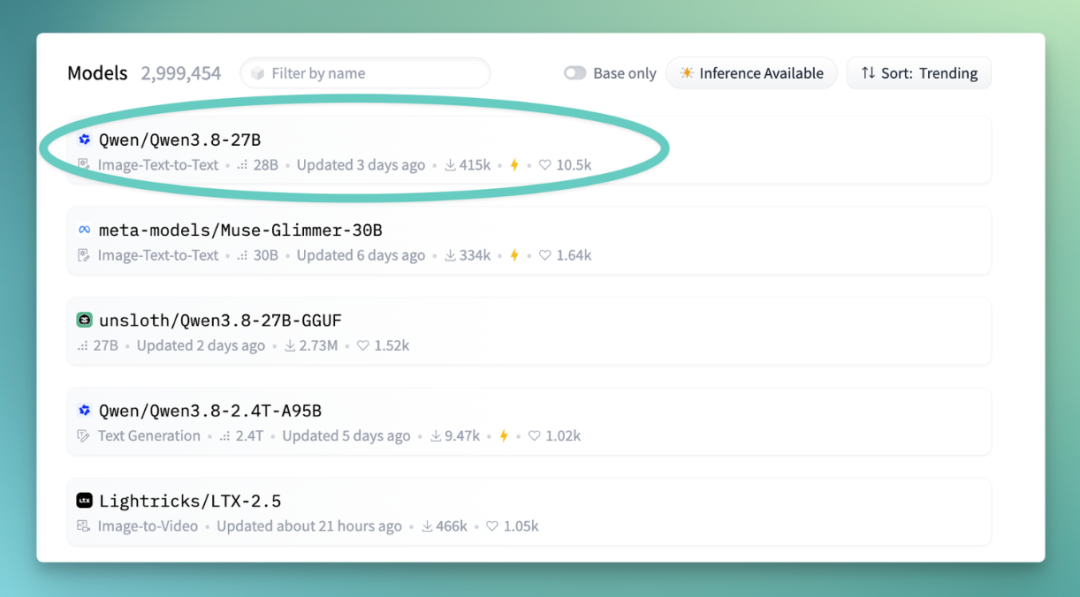
Task: Click 'Updated about 21 hours ago' text
Action: pos(309,525)
